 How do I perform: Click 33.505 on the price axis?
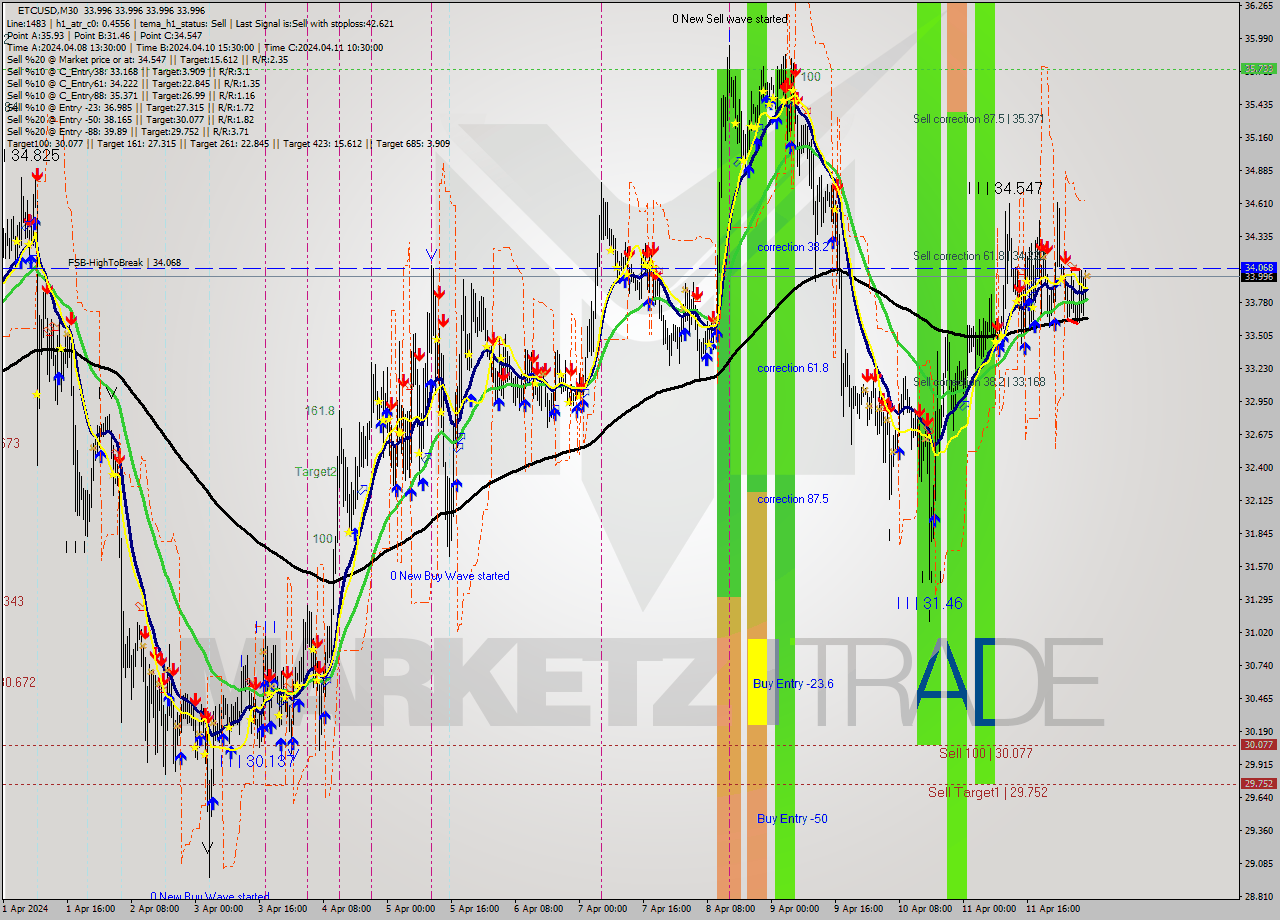point(1258,336)
